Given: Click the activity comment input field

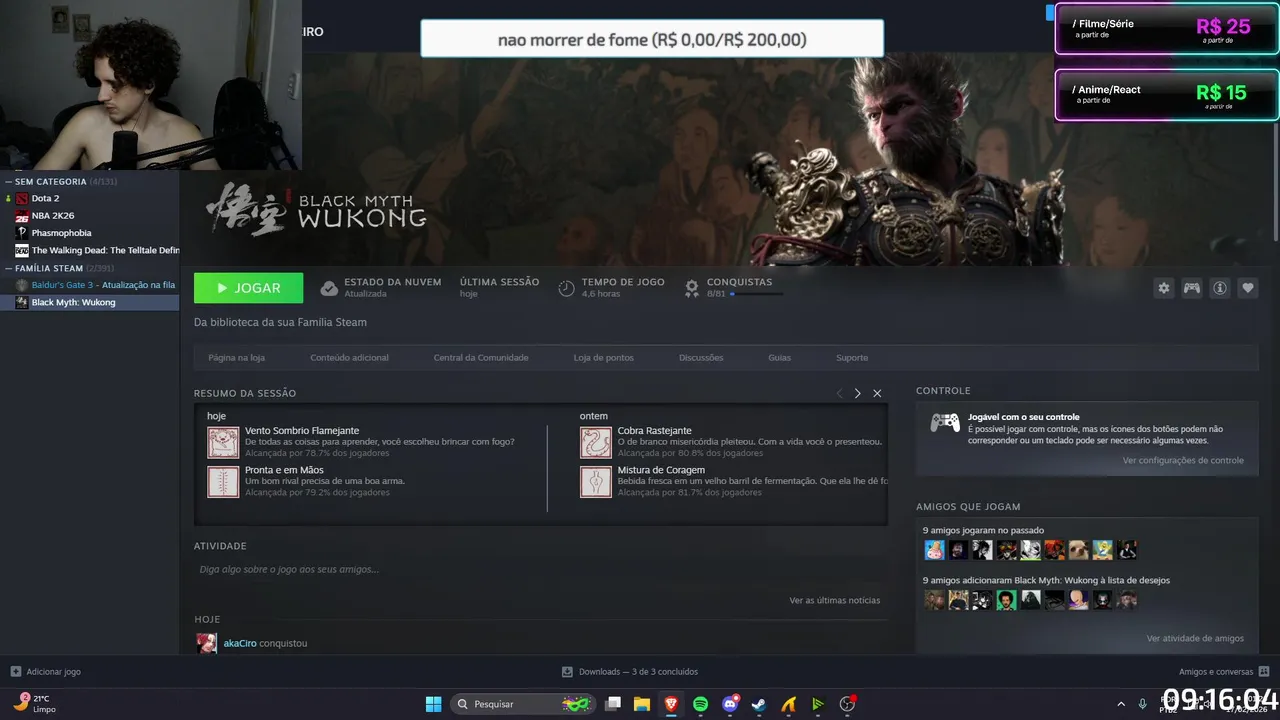Looking at the screenshot, I should pos(540,569).
